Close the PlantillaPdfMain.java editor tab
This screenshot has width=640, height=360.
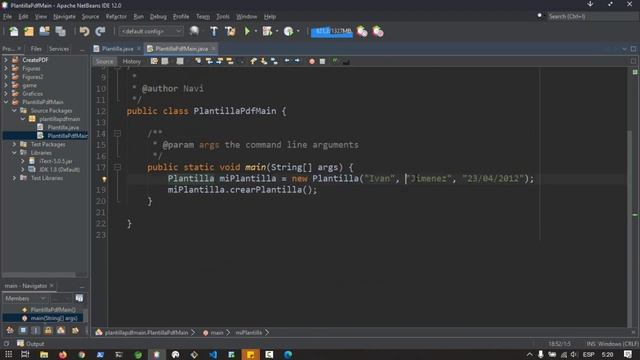213,49
